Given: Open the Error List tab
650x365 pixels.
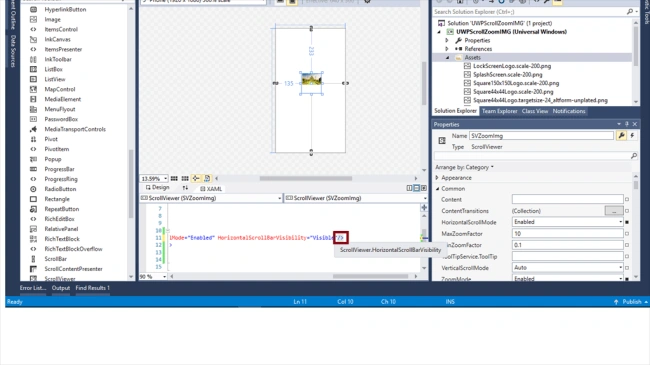Looking at the screenshot, I should [x=33, y=288].
